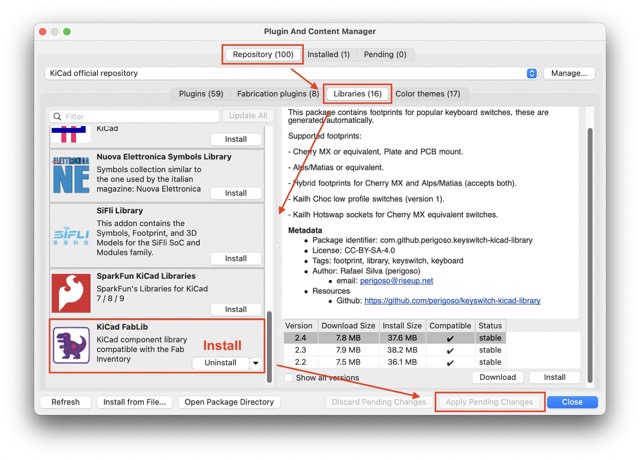Click the Manage... button
The image size is (640, 460).
[569, 73]
